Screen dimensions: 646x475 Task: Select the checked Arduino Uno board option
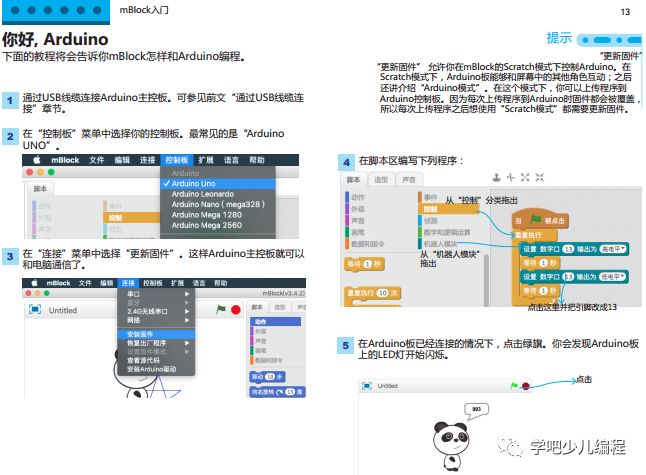click(218, 183)
